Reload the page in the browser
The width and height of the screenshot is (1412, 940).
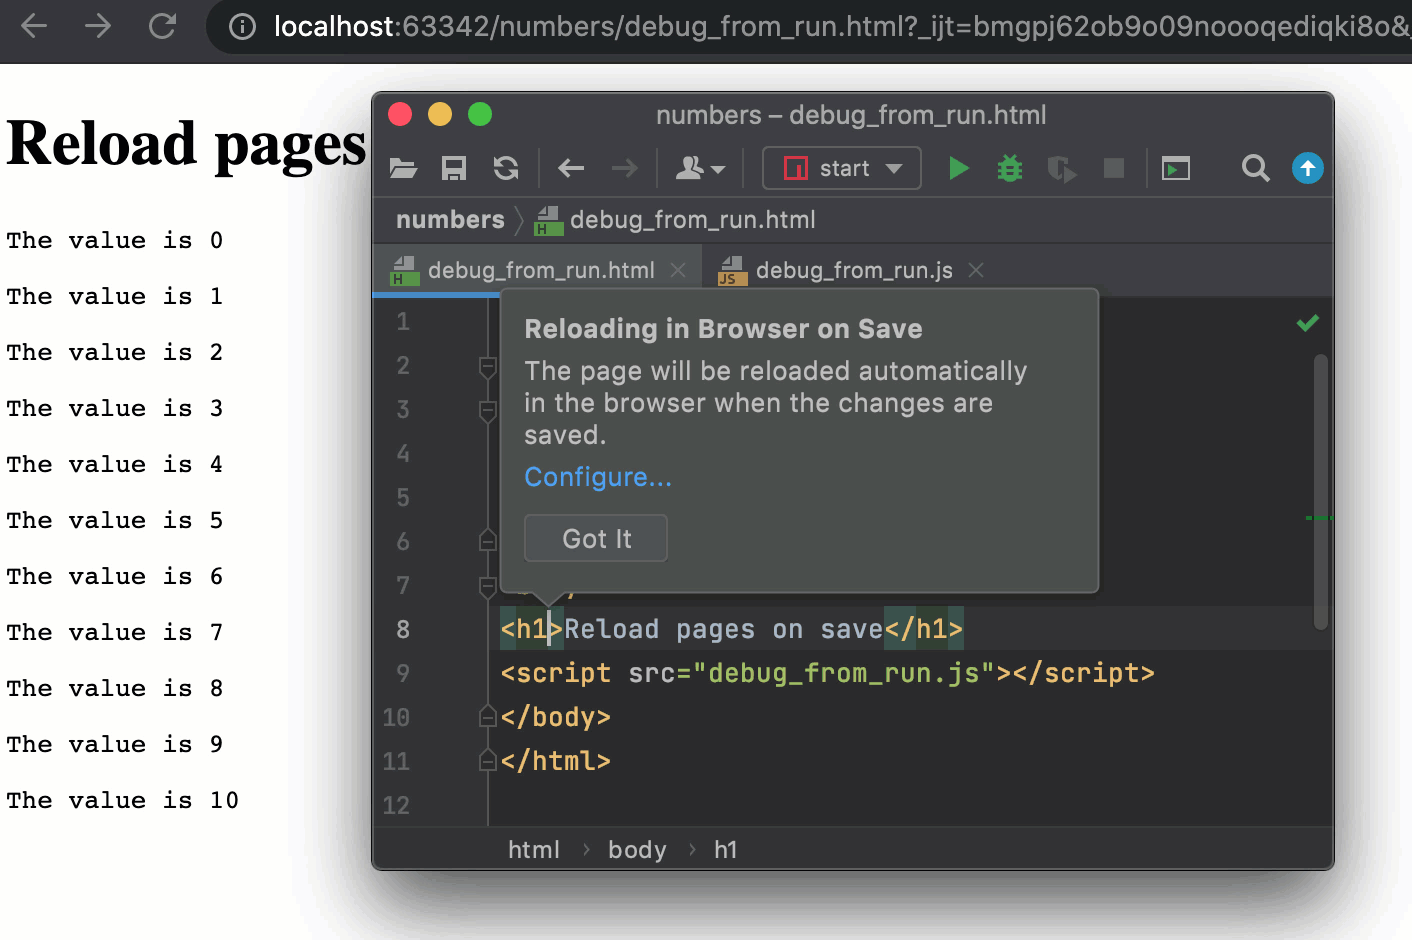(162, 27)
